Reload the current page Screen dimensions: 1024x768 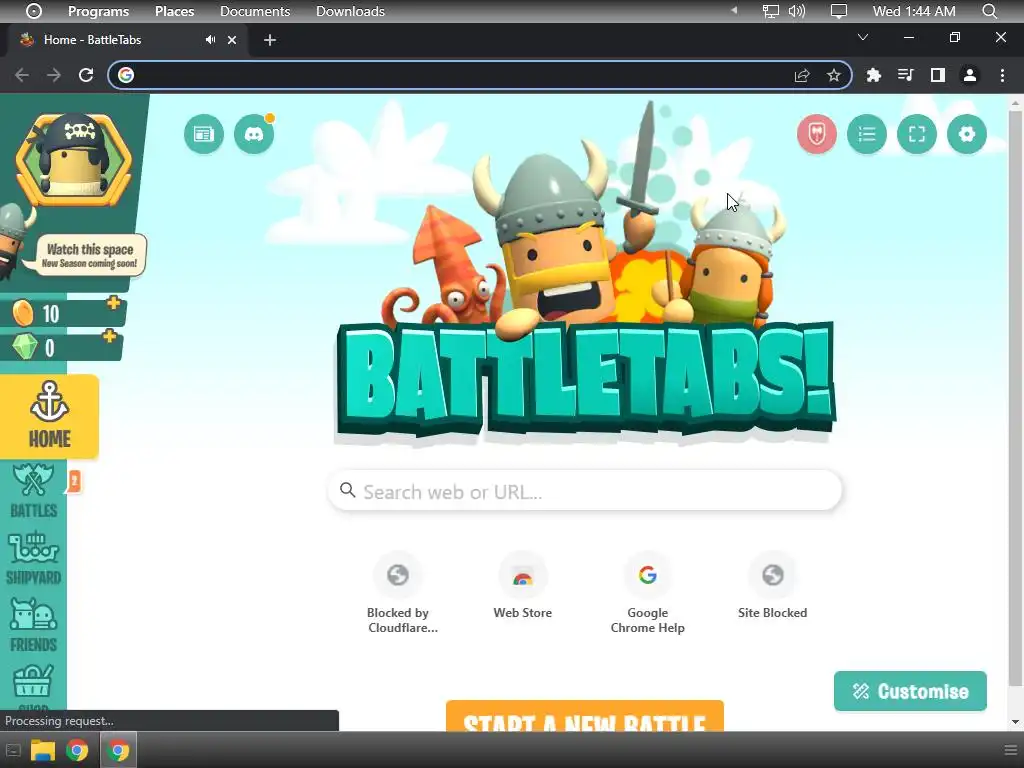[86, 75]
